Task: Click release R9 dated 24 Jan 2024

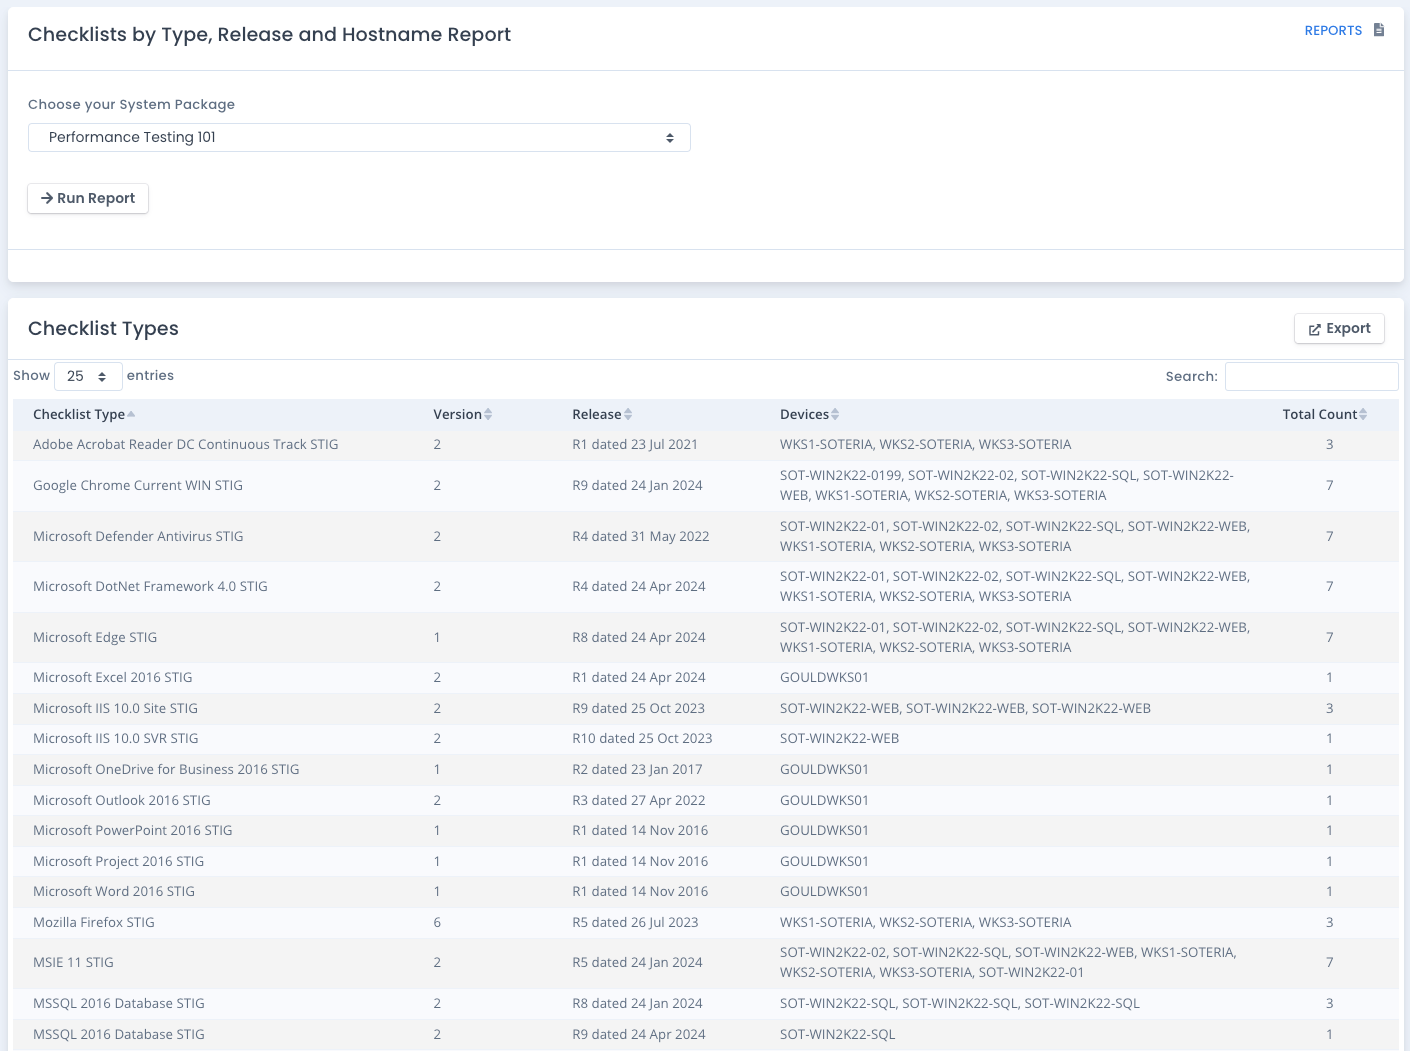Action: click(637, 485)
